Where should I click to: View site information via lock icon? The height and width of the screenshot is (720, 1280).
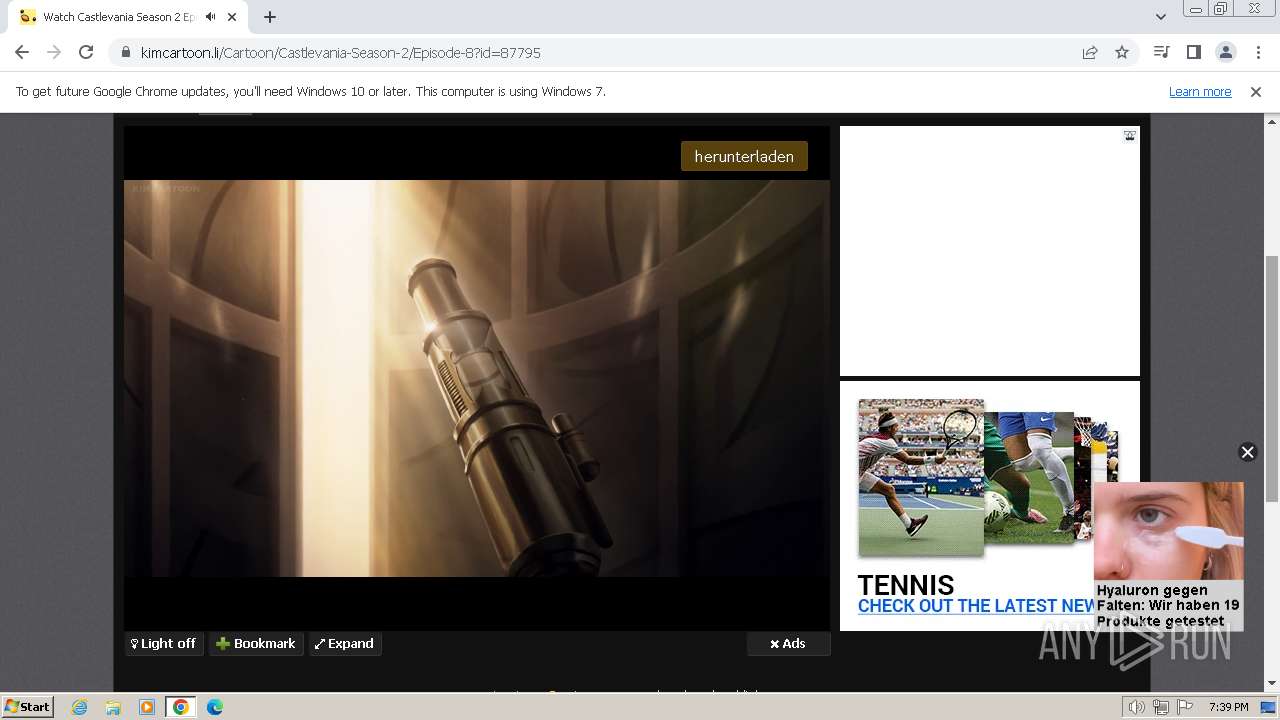tap(126, 52)
